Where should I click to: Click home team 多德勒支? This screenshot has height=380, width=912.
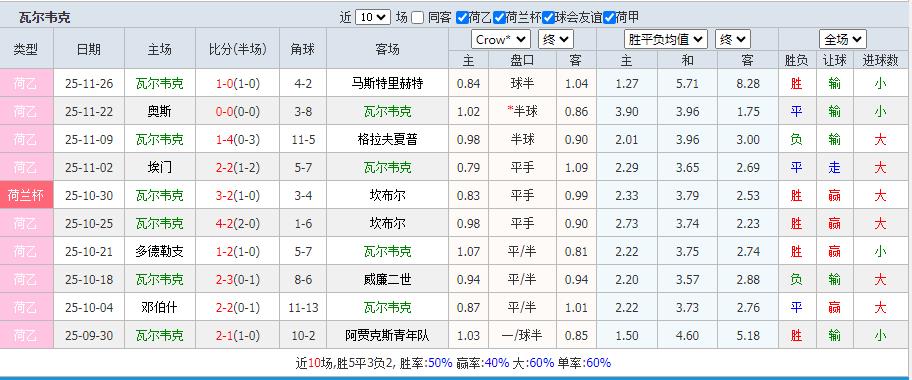(x=159, y=251)
